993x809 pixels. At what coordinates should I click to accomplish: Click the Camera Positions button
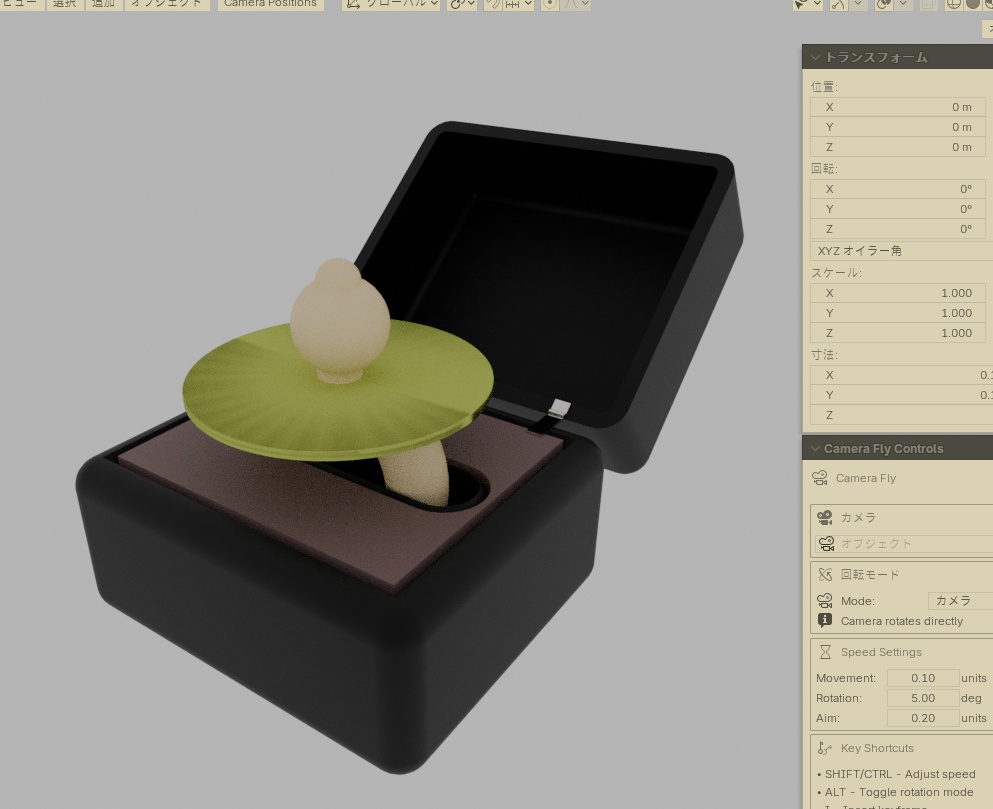pyautogui.click(x=269, y=4)
